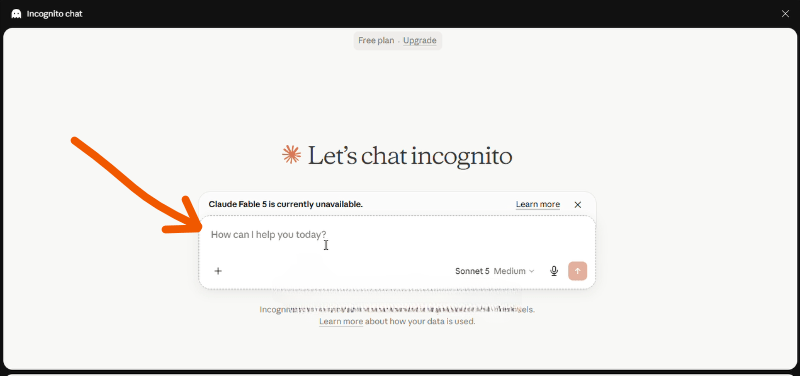
Task: Click the orange starburst Claude logo
Action: [291, 155]
